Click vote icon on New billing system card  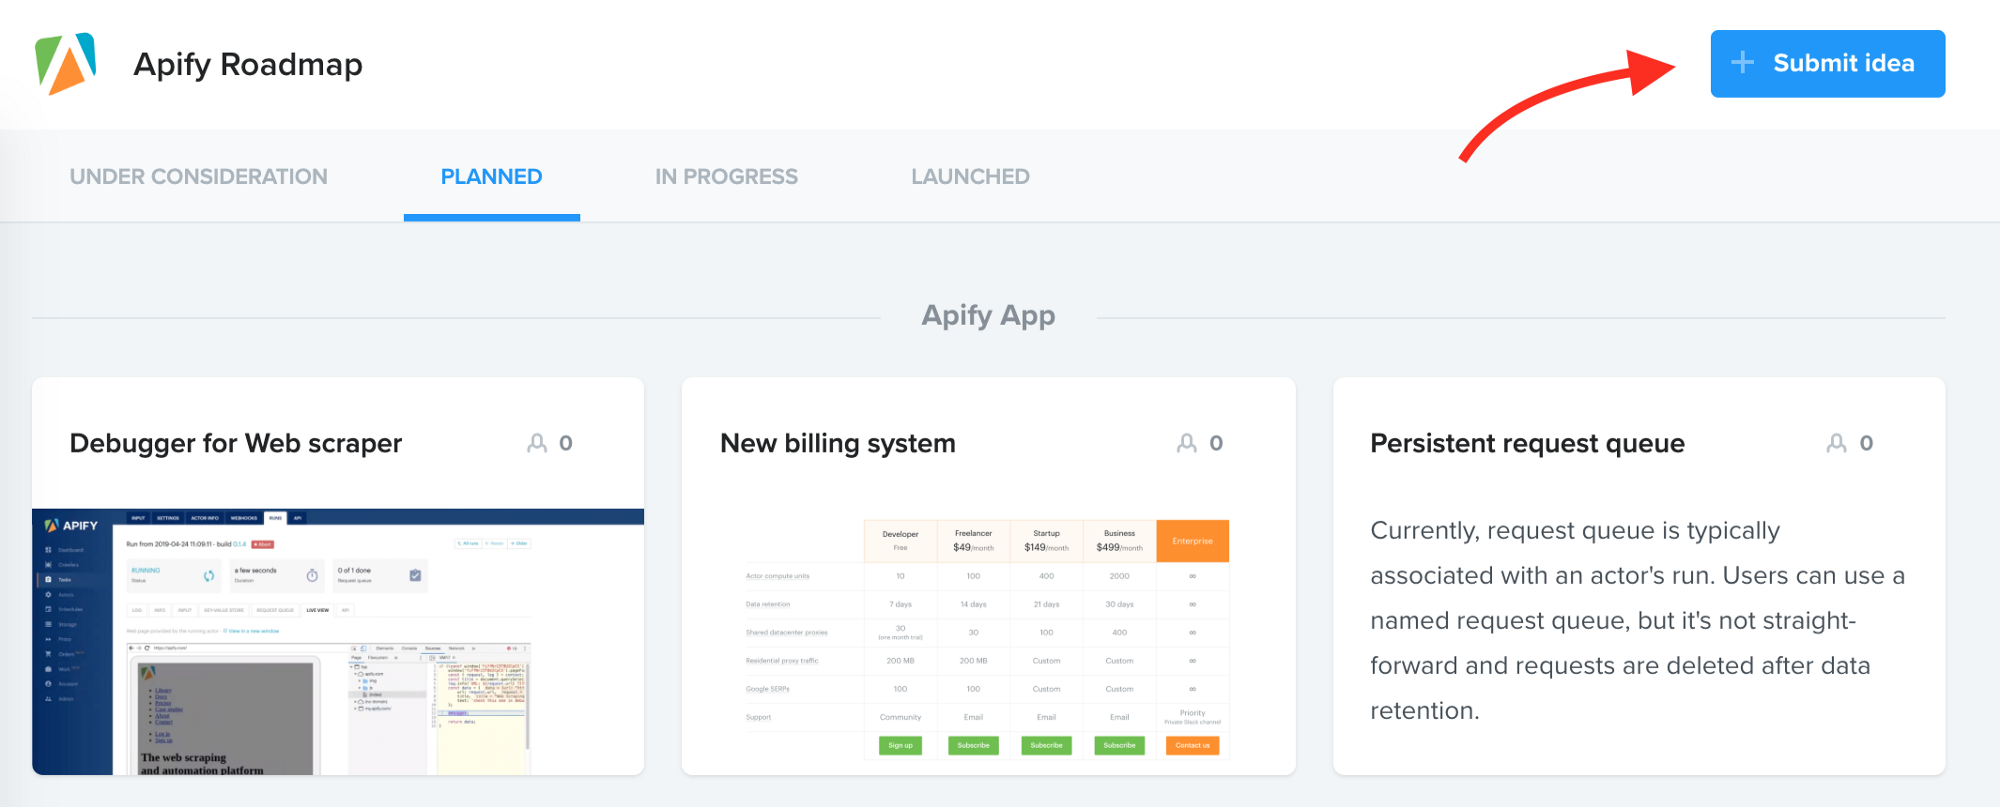[1187, 443]
